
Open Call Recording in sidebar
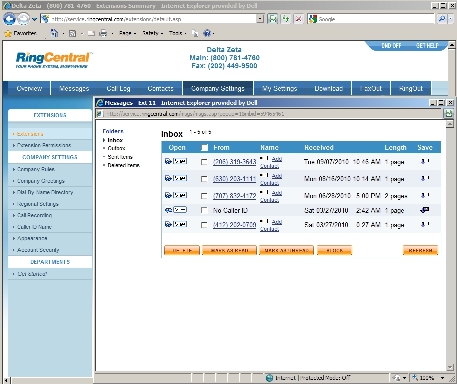34,215
